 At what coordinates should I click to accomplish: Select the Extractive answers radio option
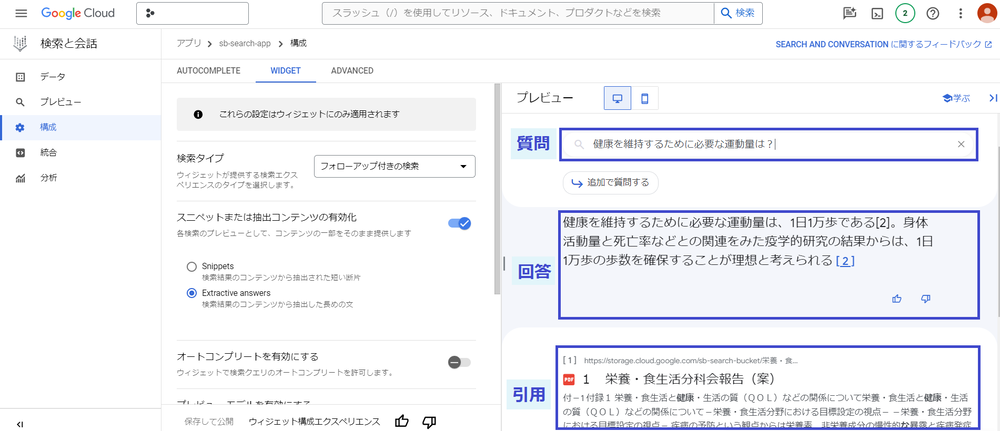(192, 292)
